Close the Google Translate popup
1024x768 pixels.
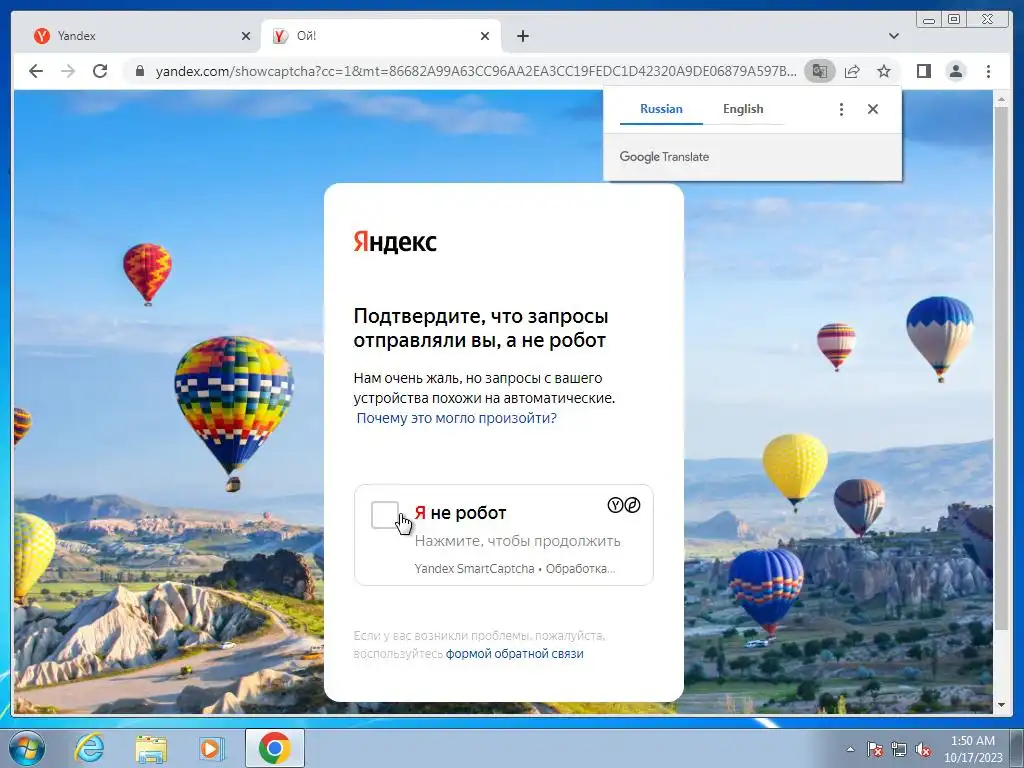click(872, 109)
